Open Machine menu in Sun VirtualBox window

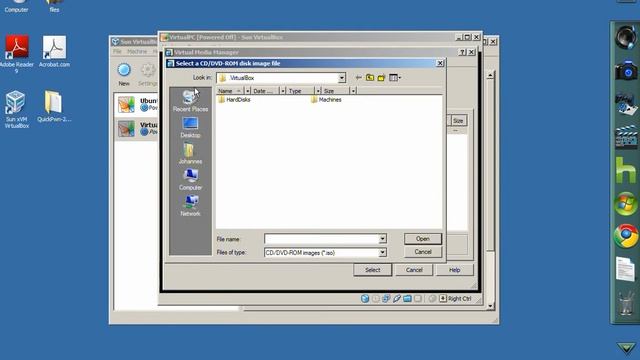pyautogui.click(x=137, y=52)
